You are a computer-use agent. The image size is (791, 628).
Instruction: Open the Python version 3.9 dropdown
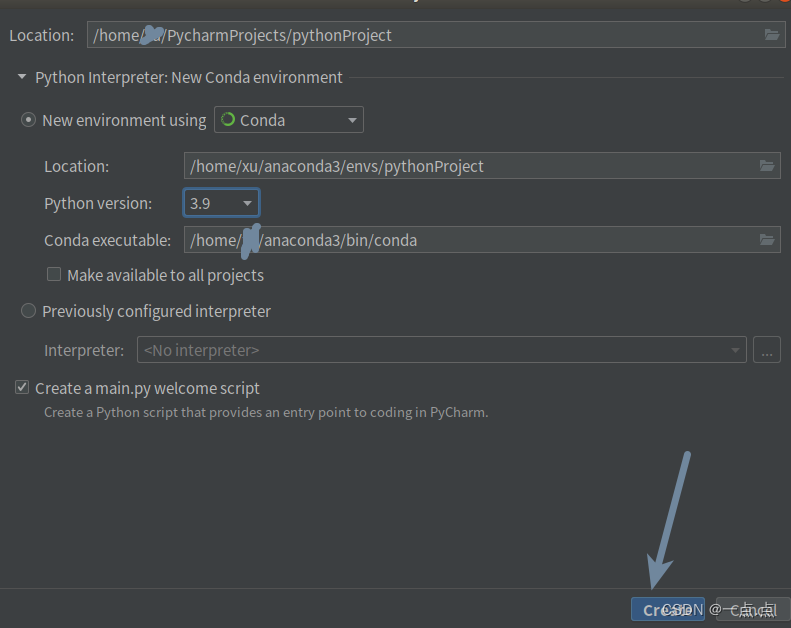(221, 203)
